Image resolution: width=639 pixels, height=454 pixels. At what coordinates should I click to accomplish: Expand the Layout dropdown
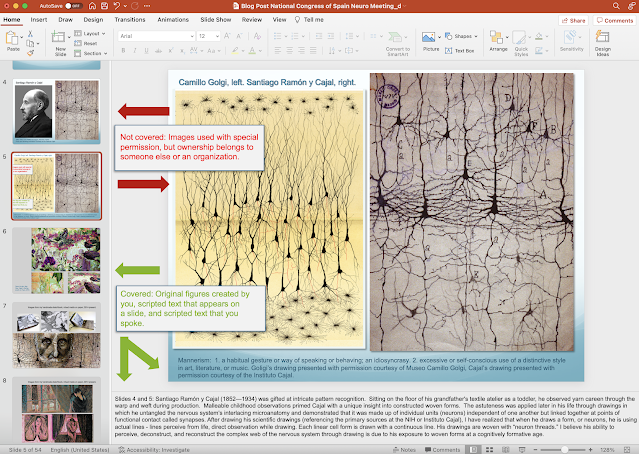click(90, 33)
